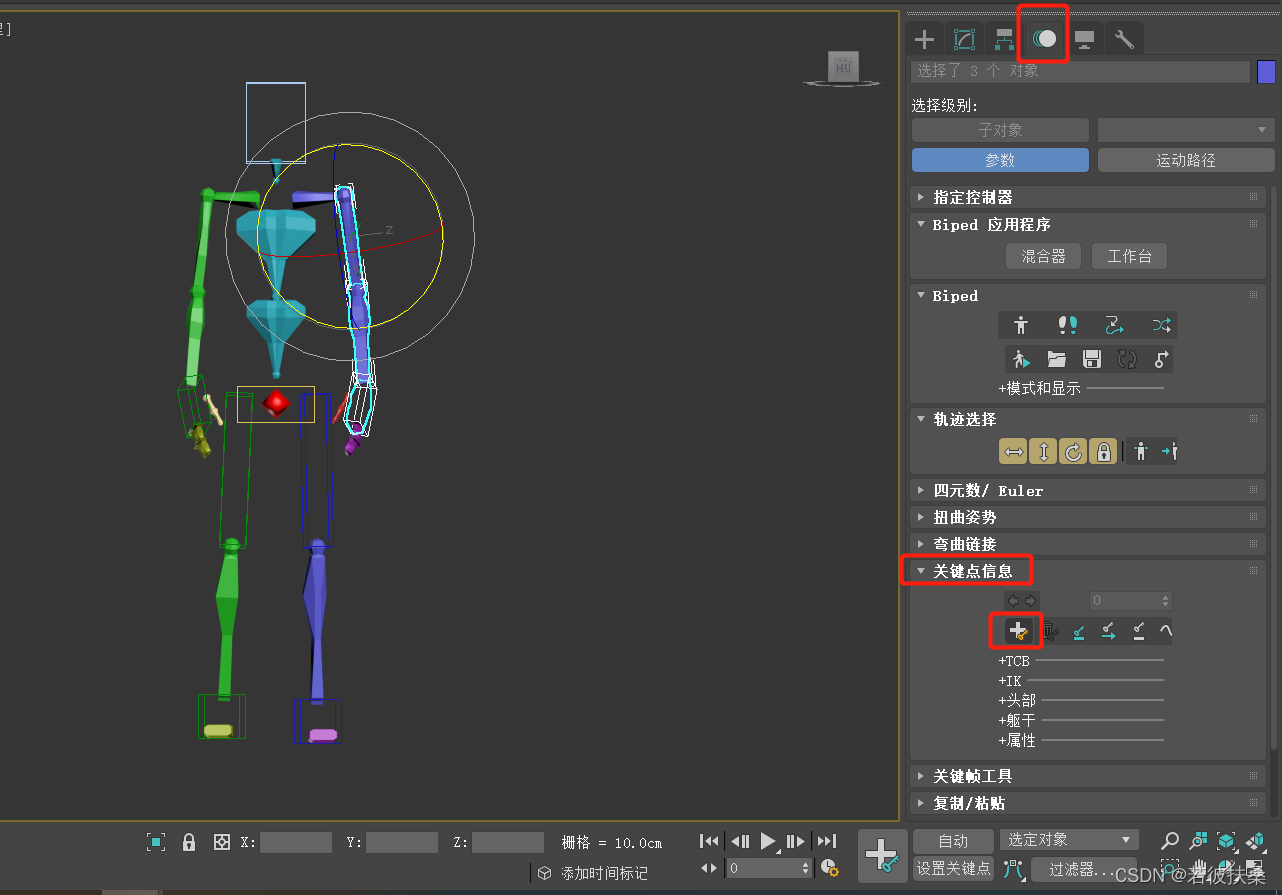The width and height of the screenshot is (1282, 895).
Task: Click the X coordinate field
Action: [296, 842]
